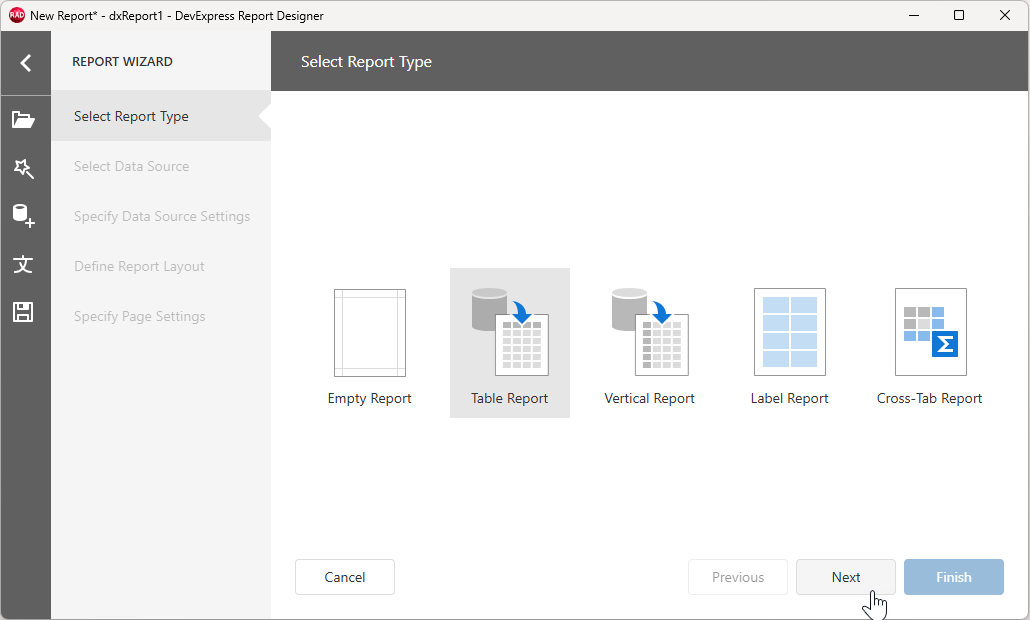The height and width of the screenshot is (620, 1030).
Task: Choose the Label Report option
Action: [x=790, y=343]
